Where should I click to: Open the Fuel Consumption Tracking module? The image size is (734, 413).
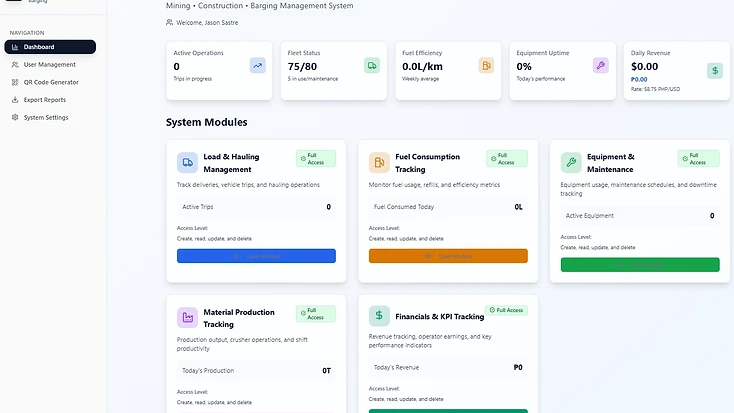tap(448, 256)
